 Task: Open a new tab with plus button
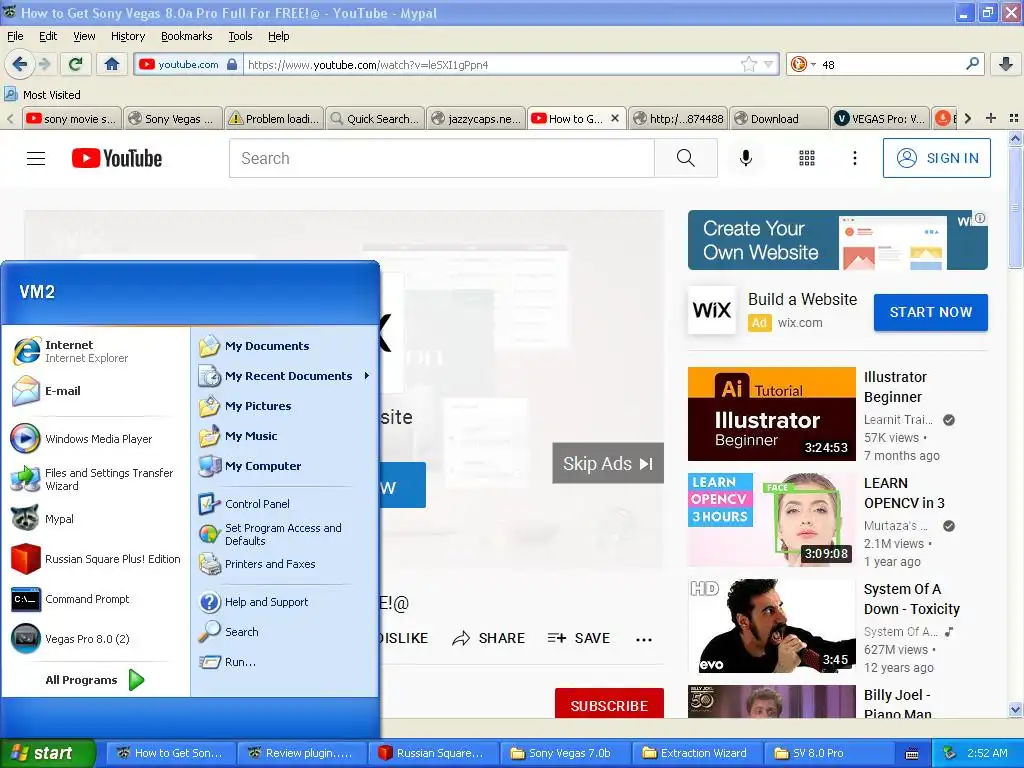pyautogui.click(x=991, y=118)
